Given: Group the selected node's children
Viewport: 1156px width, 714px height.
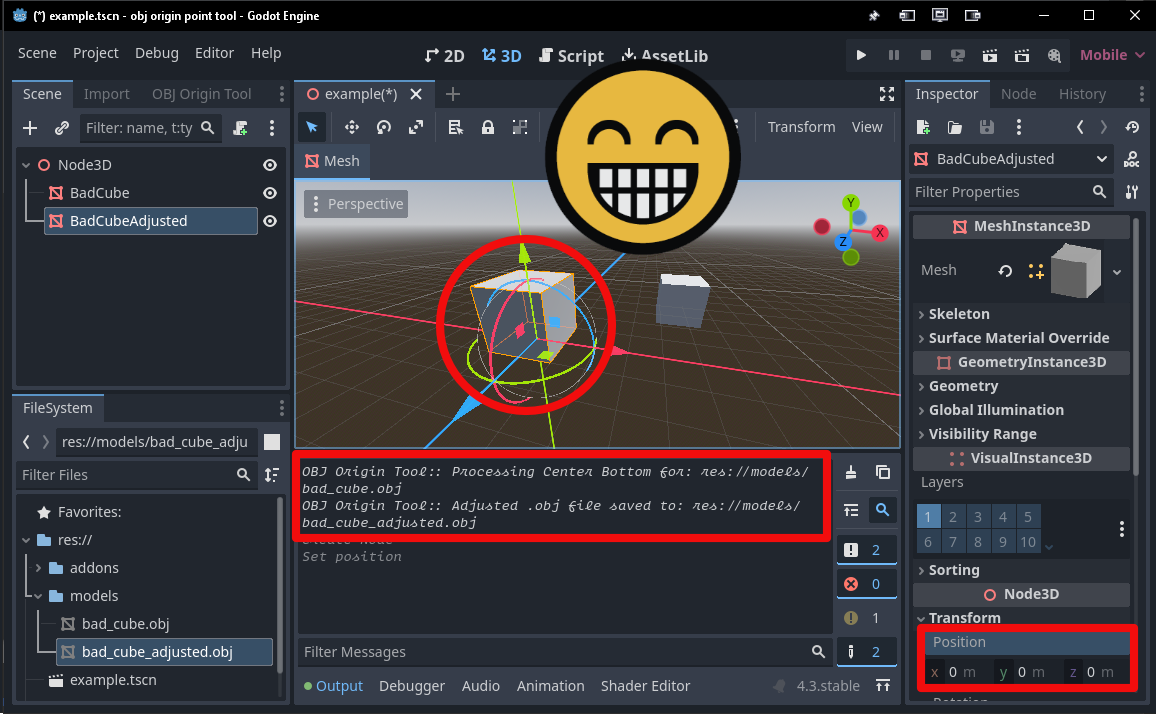Looking at the screenshot, I should coord(520,127).
